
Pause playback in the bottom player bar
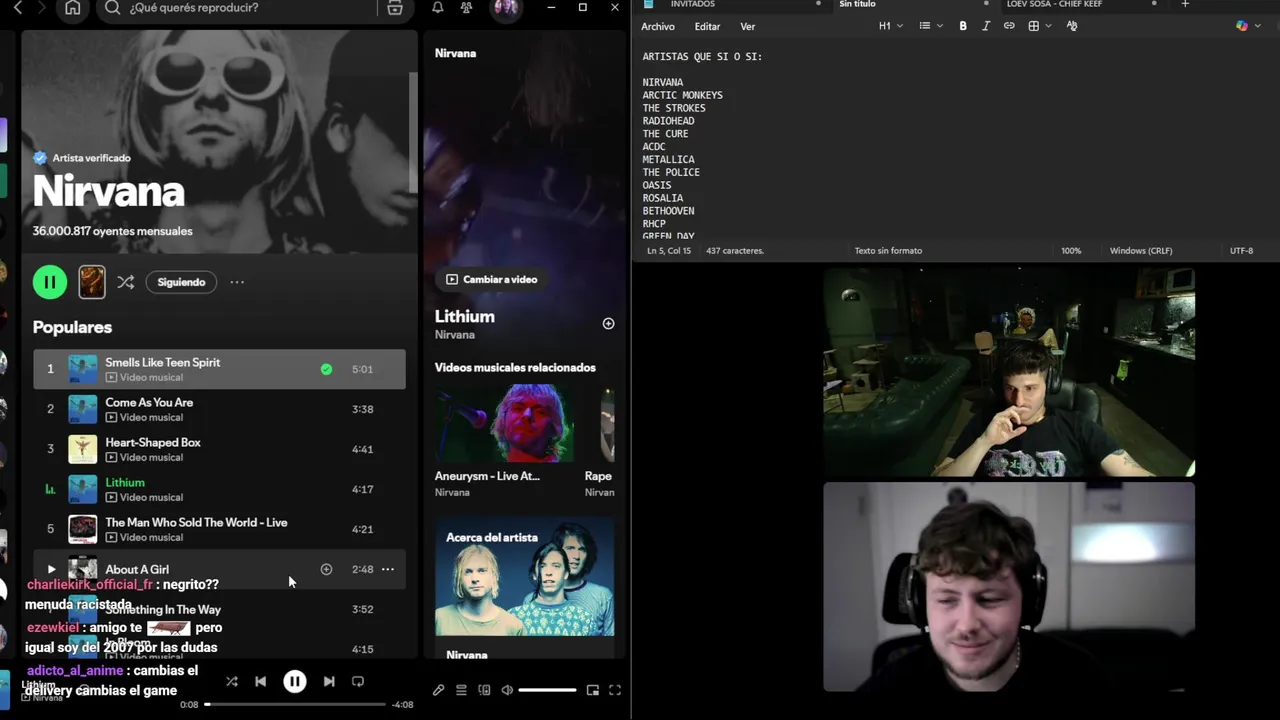click(295, 681)
